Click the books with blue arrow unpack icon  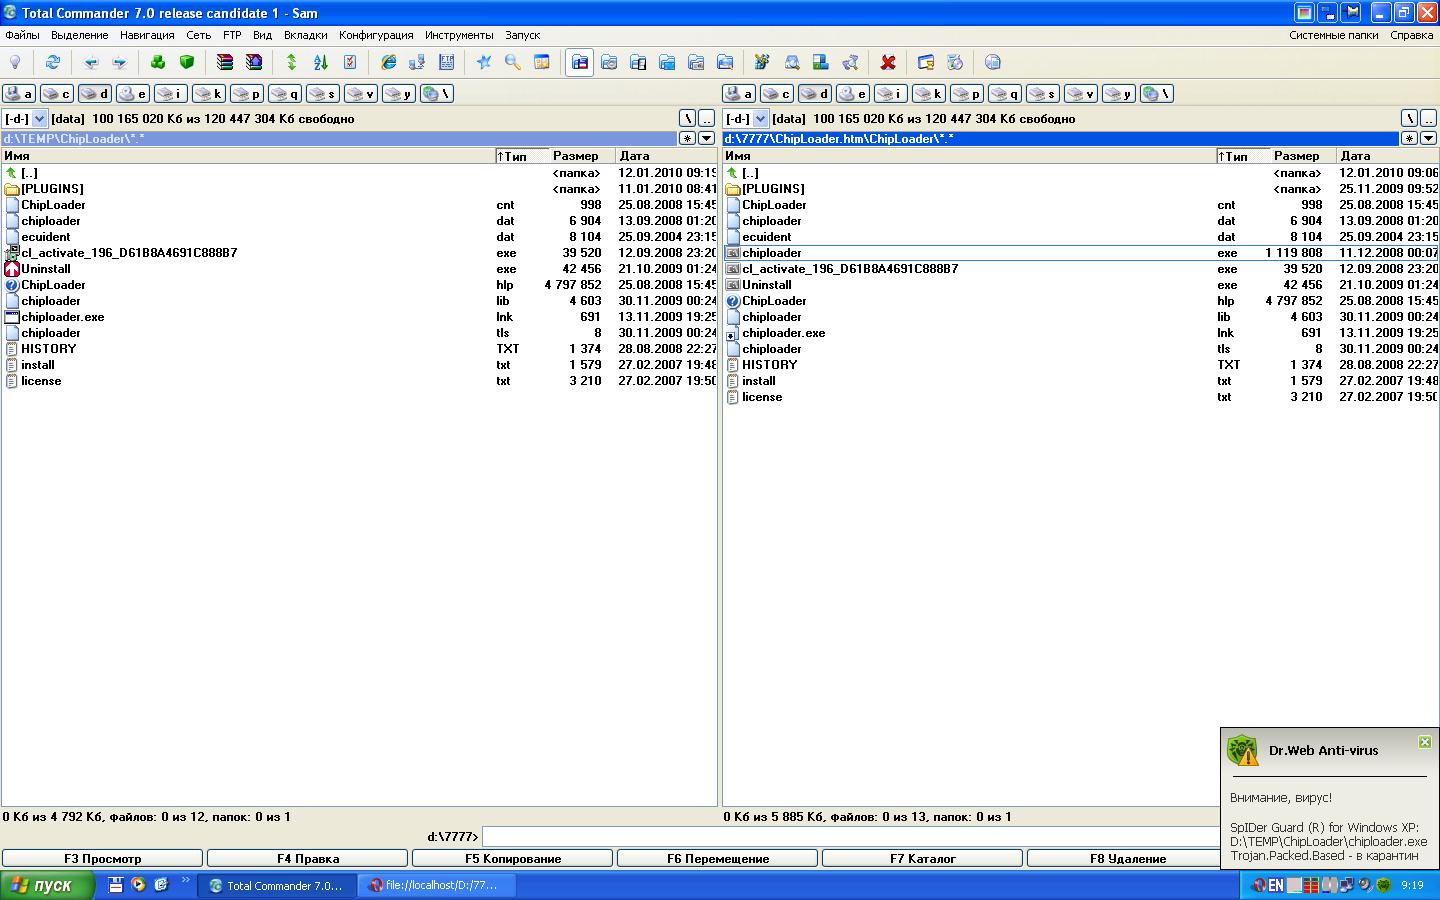(254, 62)
